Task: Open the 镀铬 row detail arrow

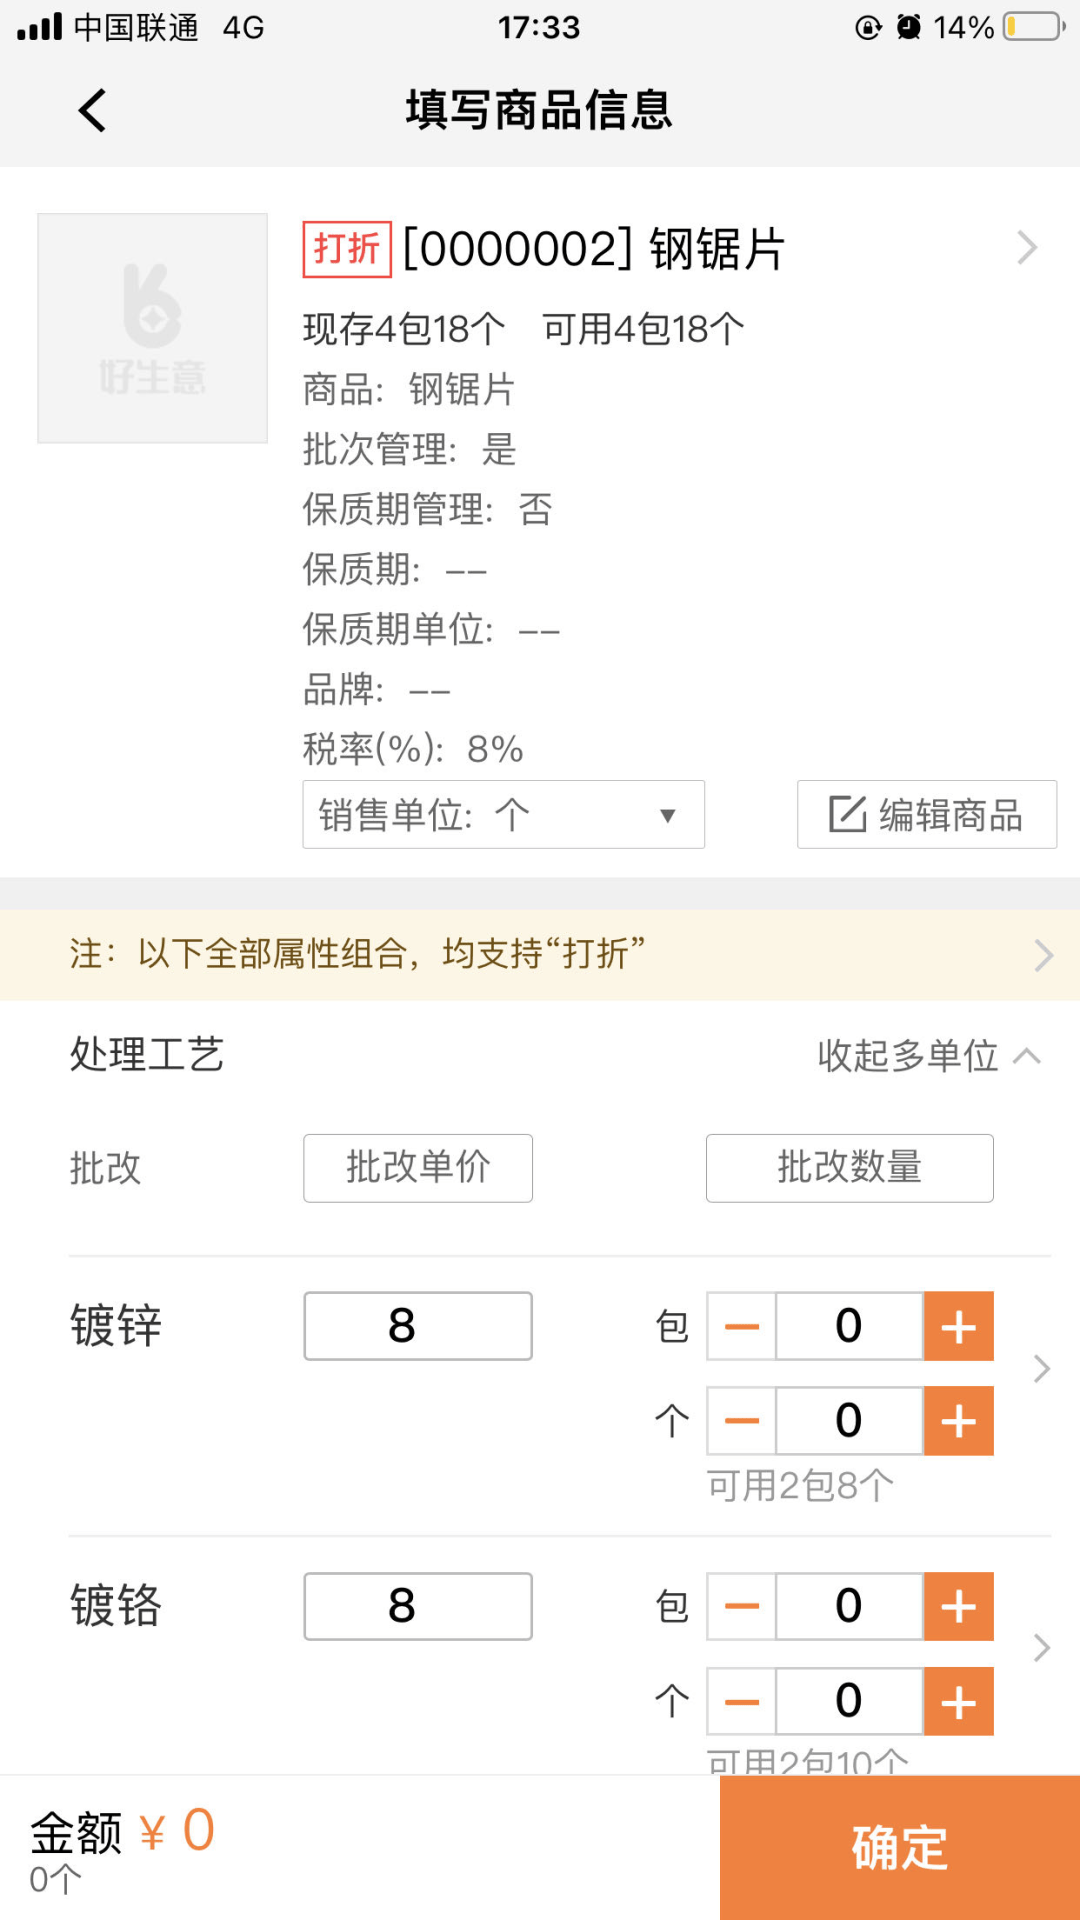Action: (x=1040, y=1650)
